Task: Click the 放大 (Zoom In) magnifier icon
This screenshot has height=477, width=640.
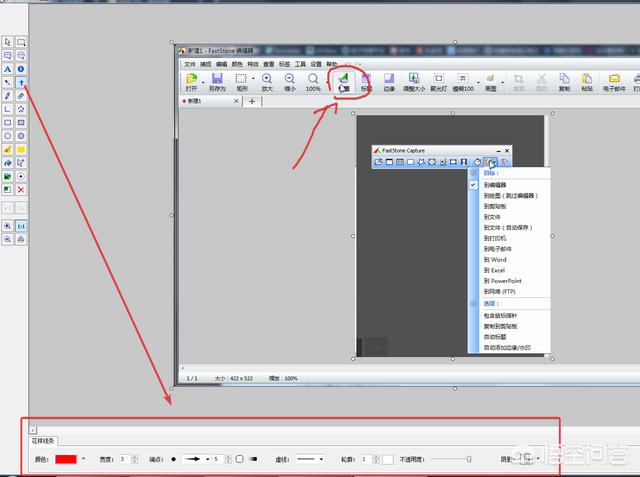Action: [x=266, y=82]
